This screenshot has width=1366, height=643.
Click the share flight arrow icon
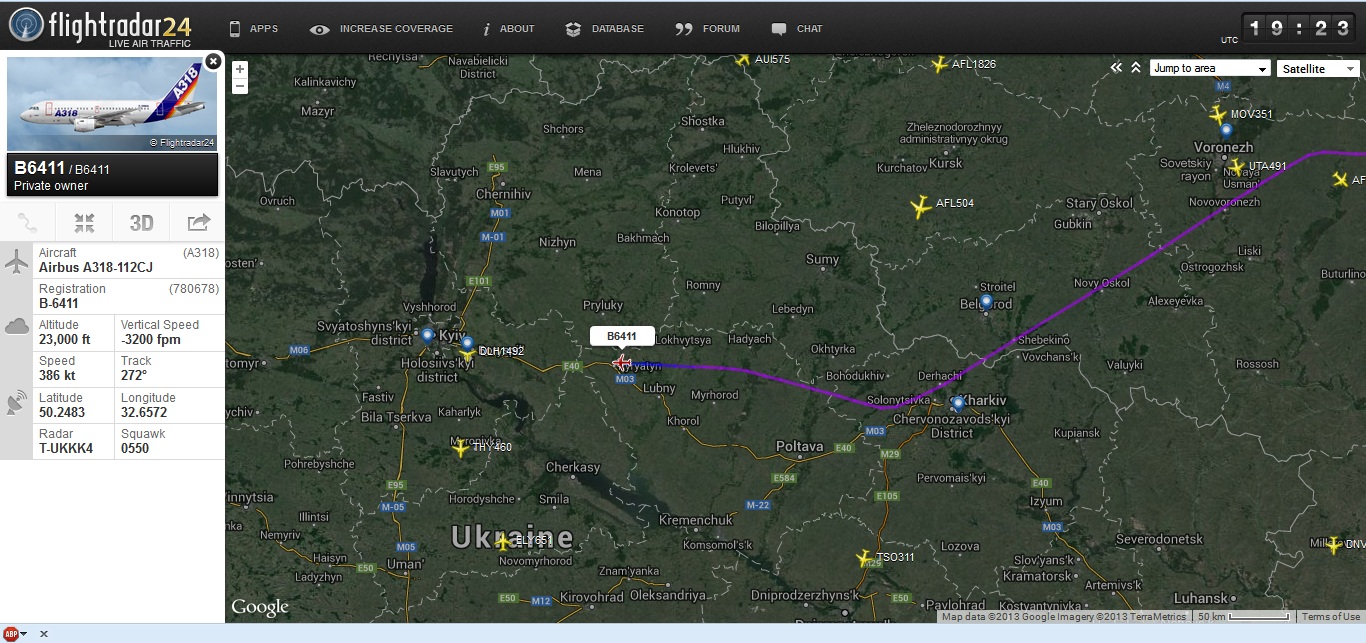tap(198, 222)
